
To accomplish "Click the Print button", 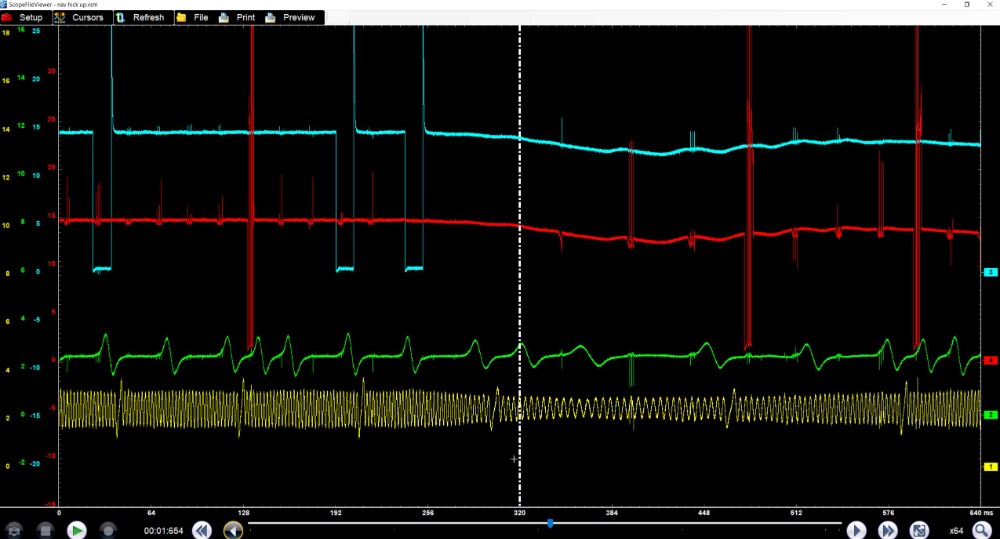I will (238, 18).
